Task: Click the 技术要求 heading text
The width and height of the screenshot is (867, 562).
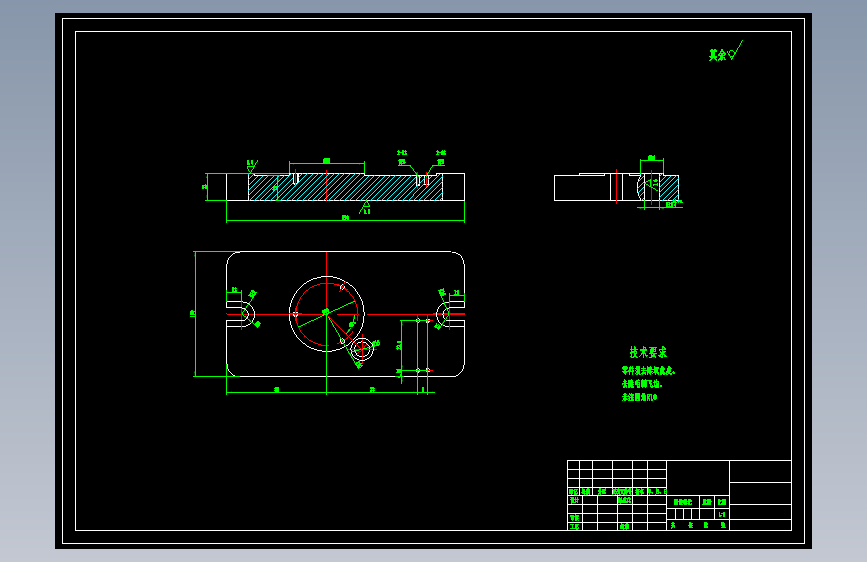Action: tap(648, 352)
